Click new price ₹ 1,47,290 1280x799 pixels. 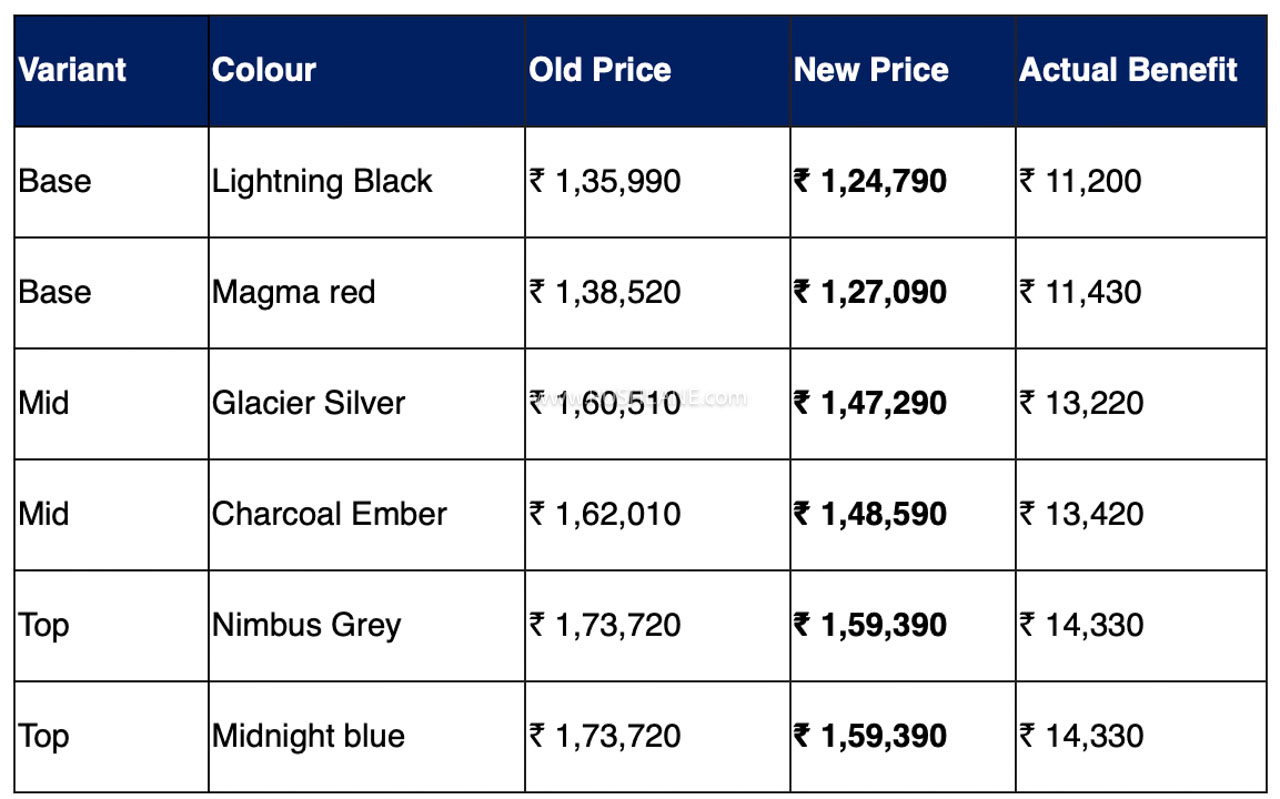pyautogui.click(x=870, y=403)
